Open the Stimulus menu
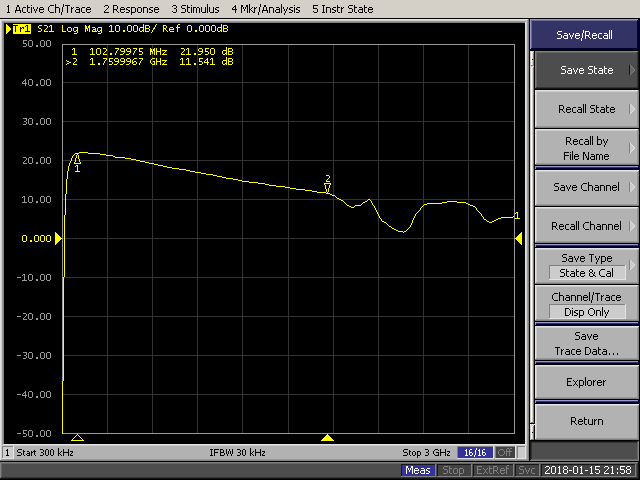640x480 pixels. pos(195,9)
